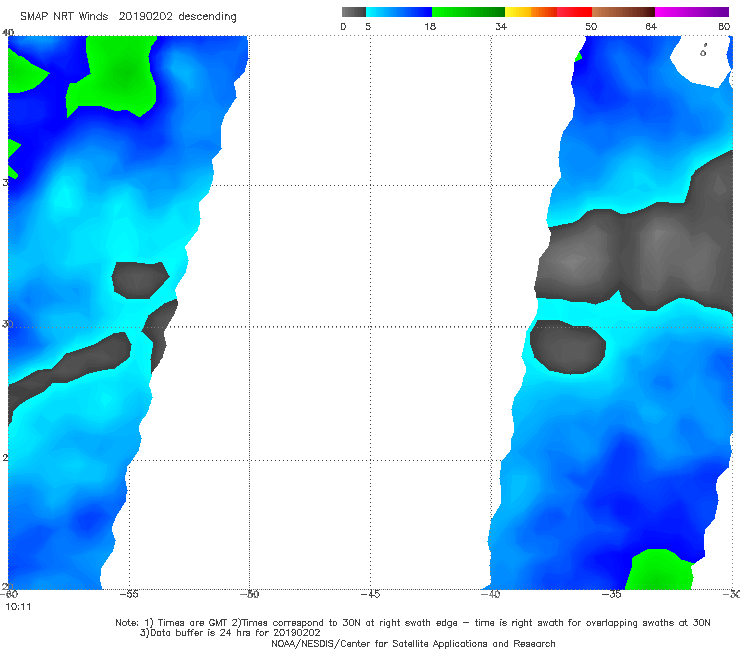740x650 pixels.
Task: Click the color bar label '64'
Action: 651,26
